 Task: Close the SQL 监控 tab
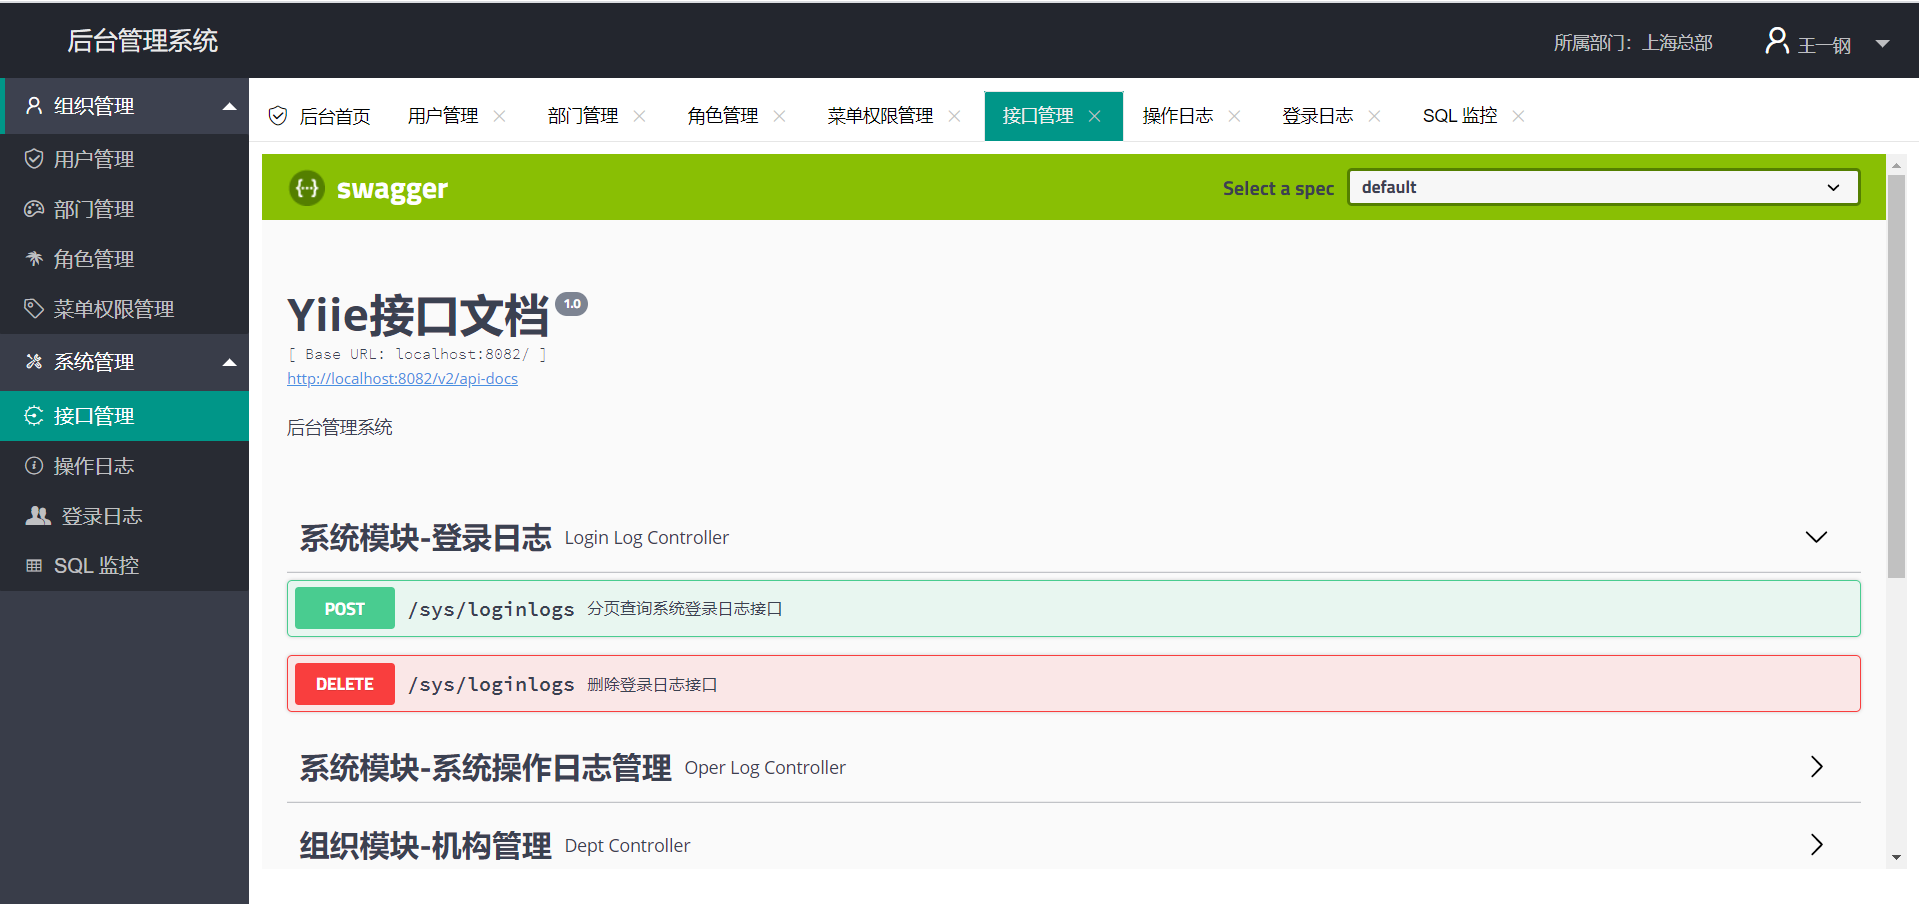pyautogui.click(x=1518, y=116)
